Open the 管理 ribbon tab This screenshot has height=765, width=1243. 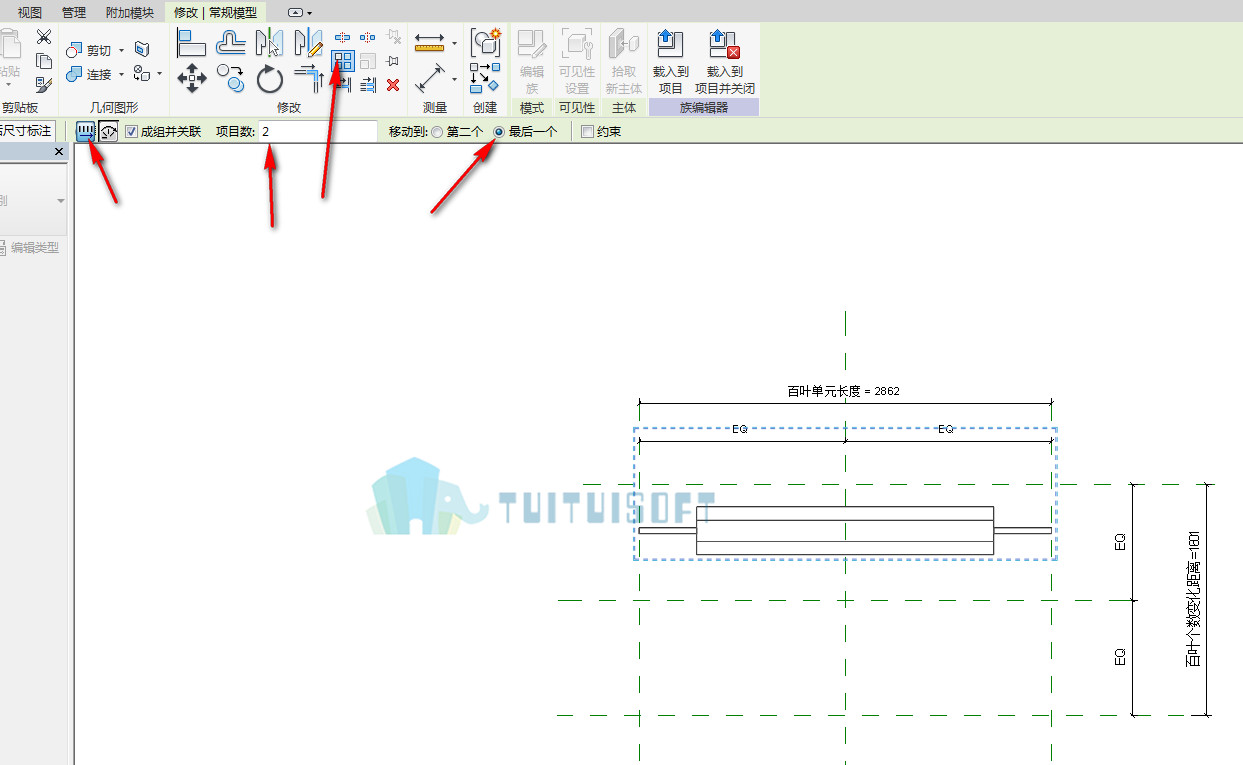pyautogui.click(x=74, y=12)
